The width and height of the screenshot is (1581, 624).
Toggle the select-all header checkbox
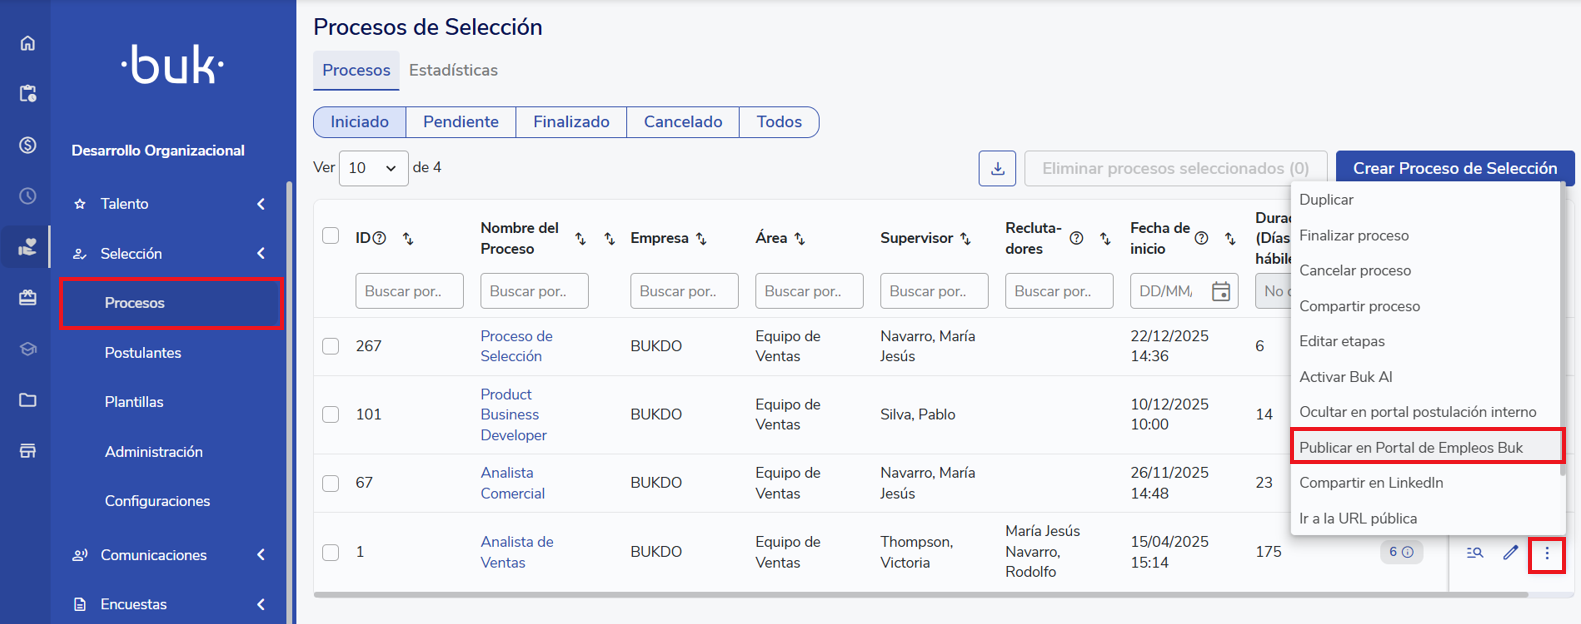(331, 236)
